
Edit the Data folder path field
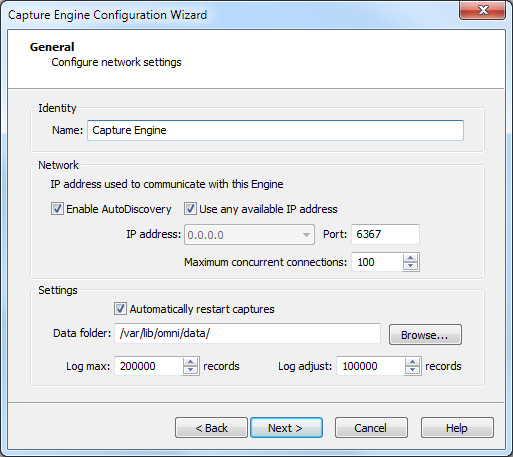[x=247, y=333]
